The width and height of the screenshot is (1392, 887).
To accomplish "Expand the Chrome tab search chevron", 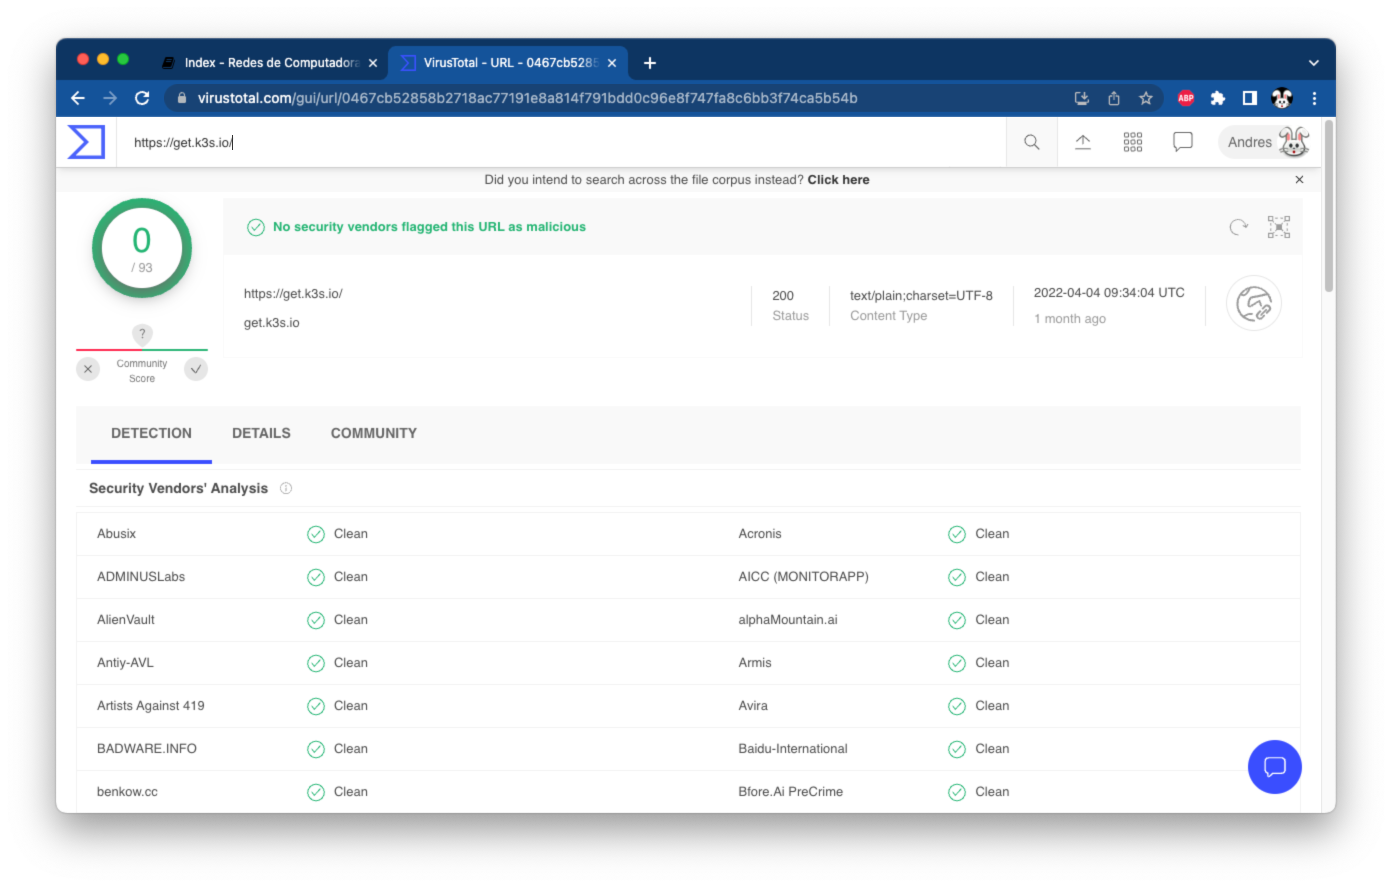I will [1313, 63].
